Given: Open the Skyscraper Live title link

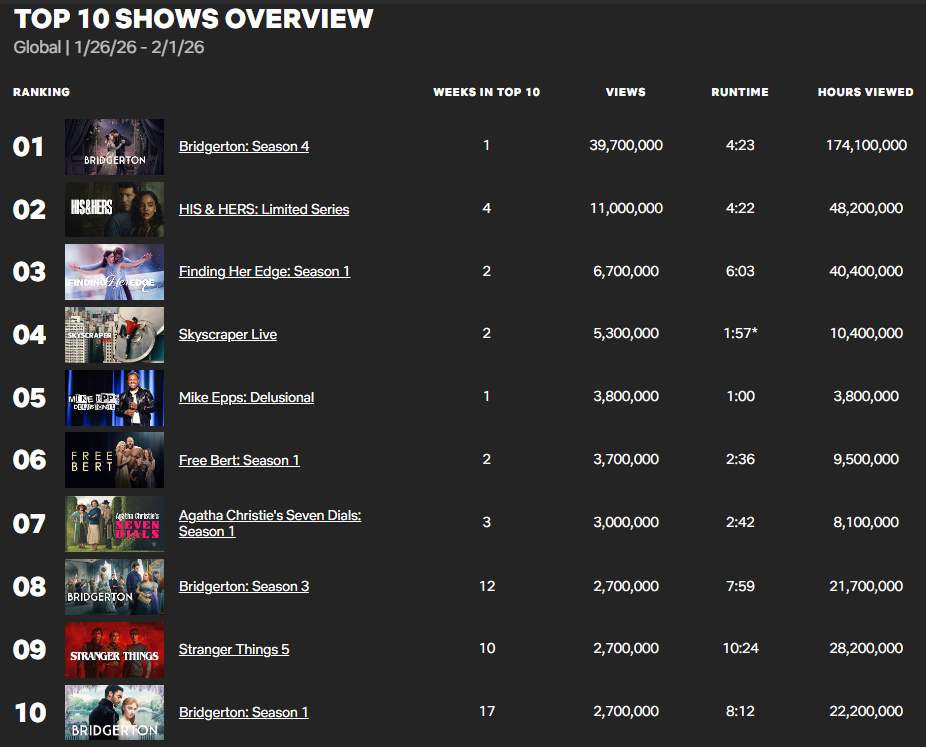Looking at the screenshot, I should tap(228, 335).
